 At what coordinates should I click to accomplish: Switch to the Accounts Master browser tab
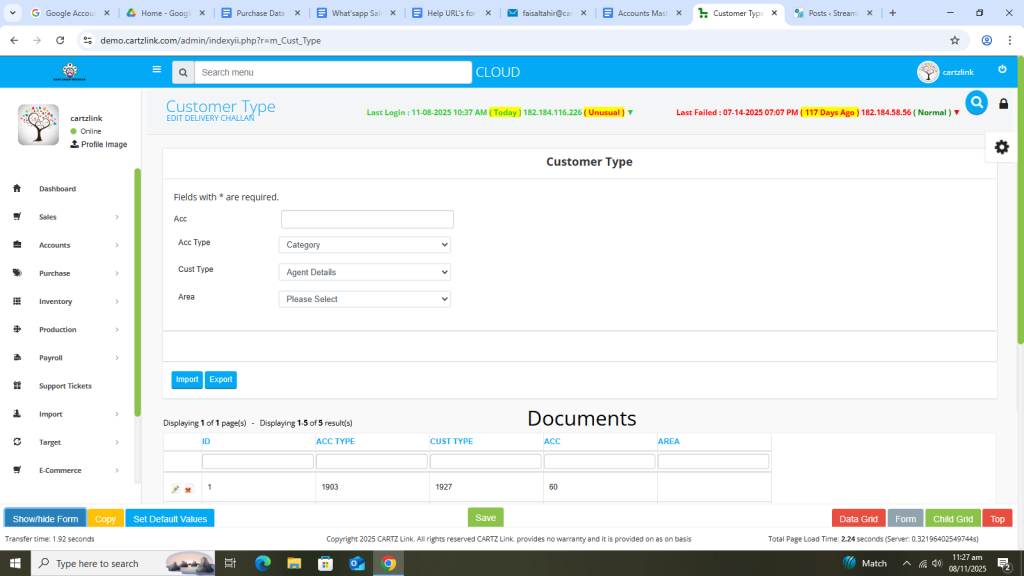(641, 13)
